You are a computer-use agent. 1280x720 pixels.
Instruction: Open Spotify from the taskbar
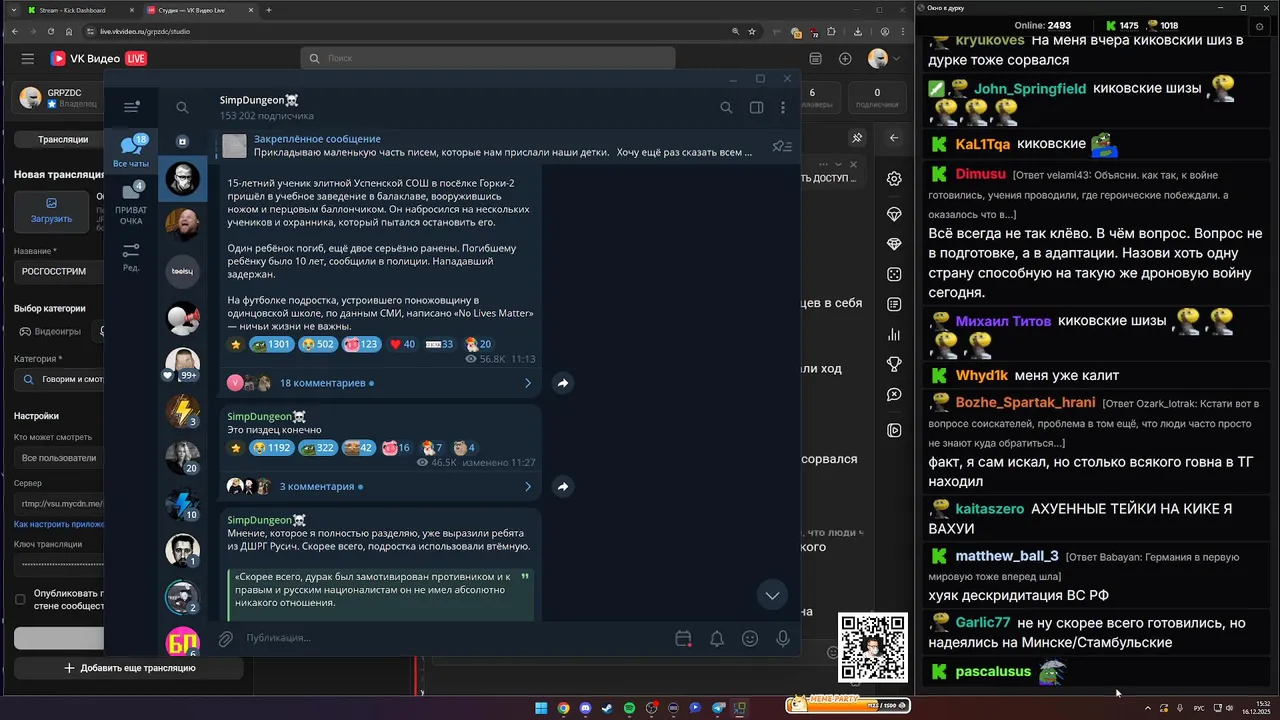(629, 708)
